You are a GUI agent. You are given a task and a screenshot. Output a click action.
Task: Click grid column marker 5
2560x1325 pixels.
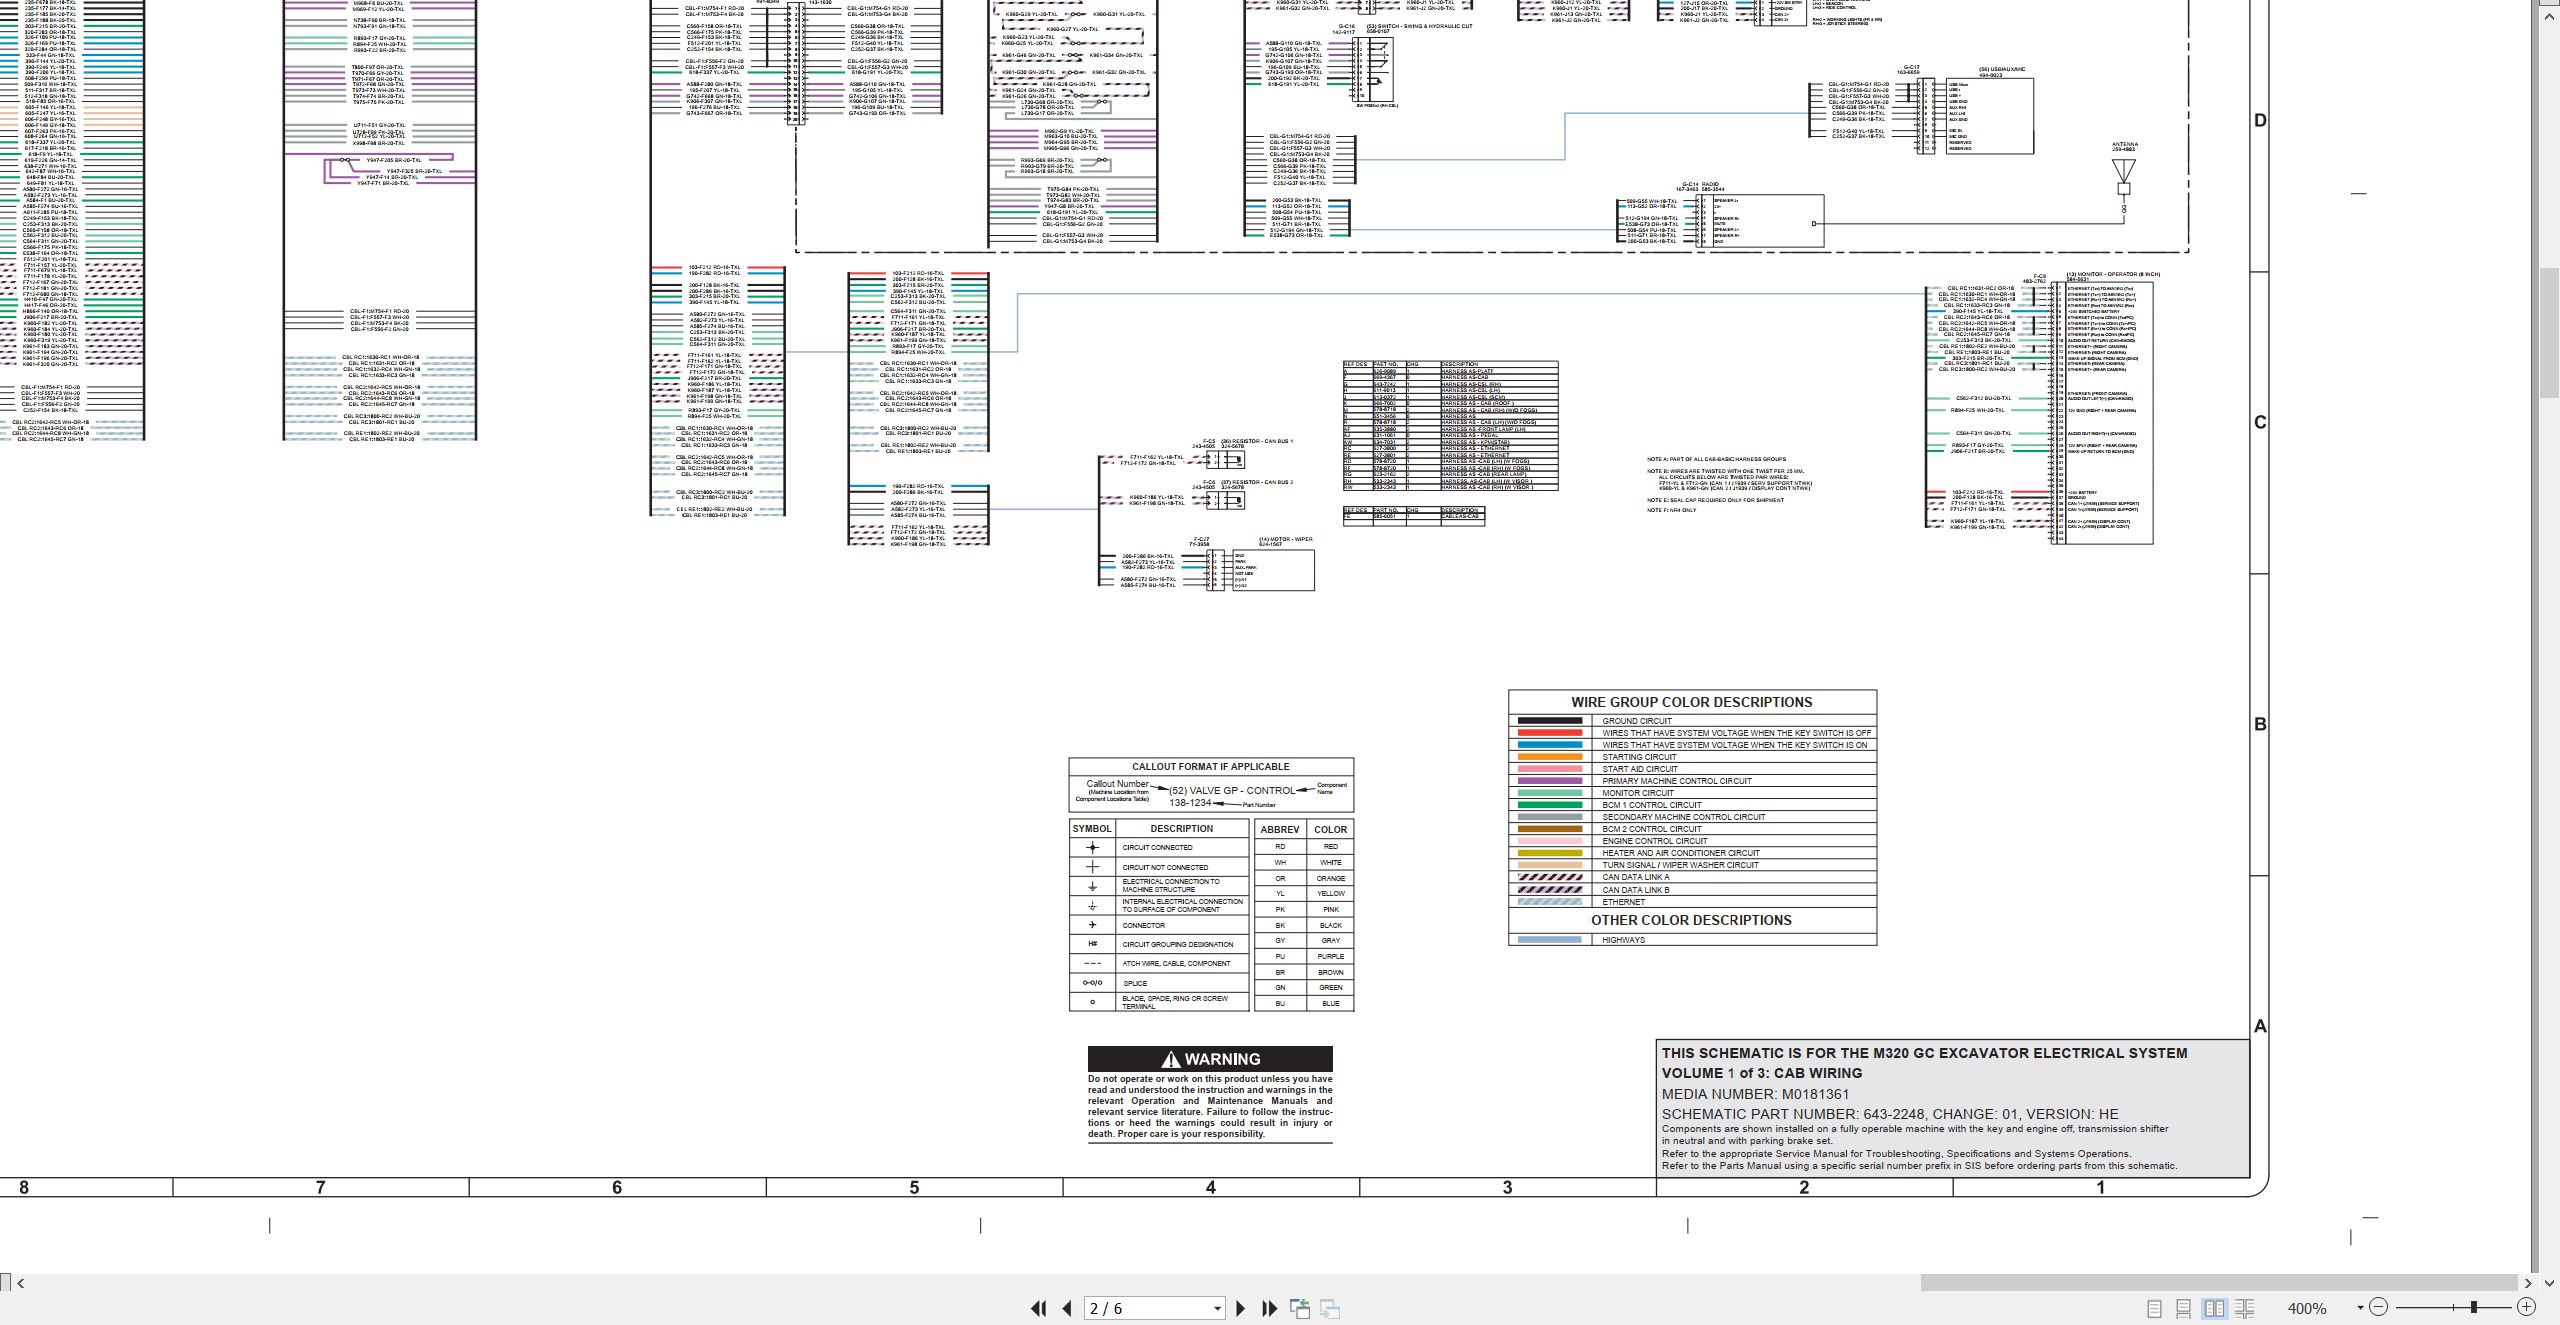coord(914,1188)
